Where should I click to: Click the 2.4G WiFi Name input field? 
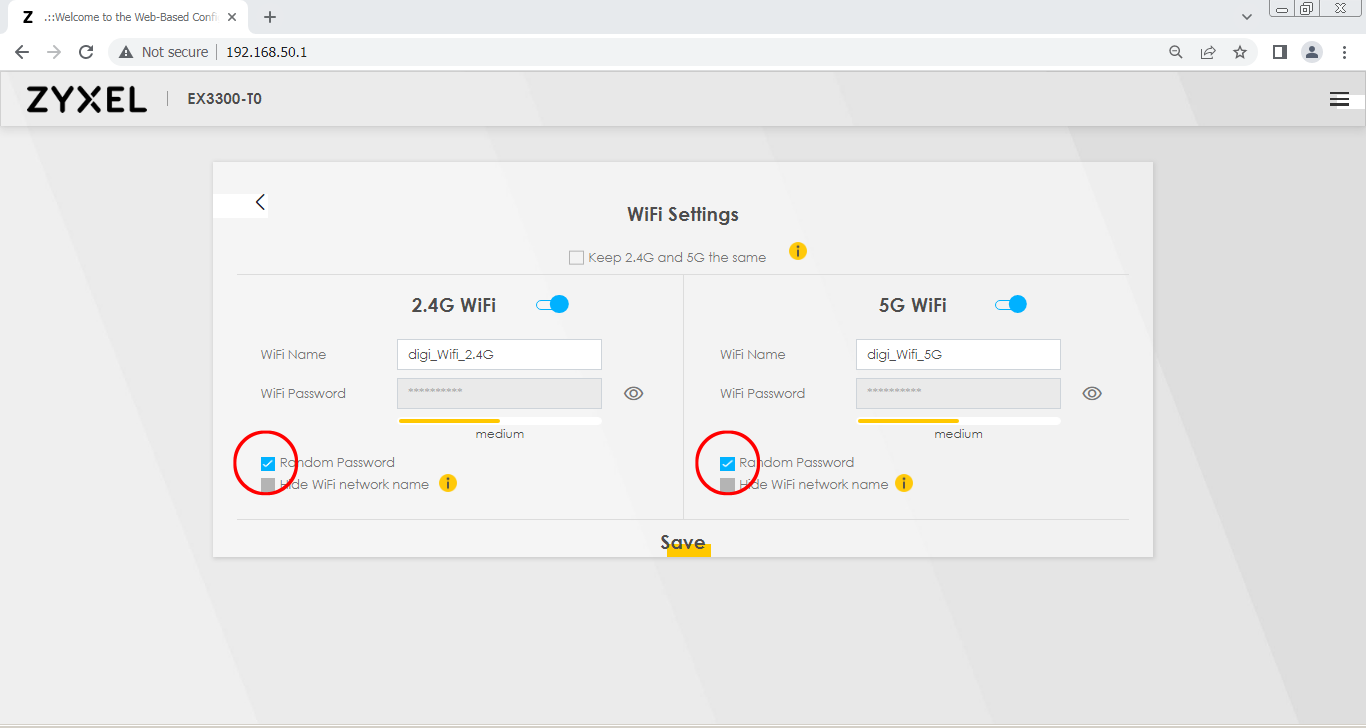(499, 354)
